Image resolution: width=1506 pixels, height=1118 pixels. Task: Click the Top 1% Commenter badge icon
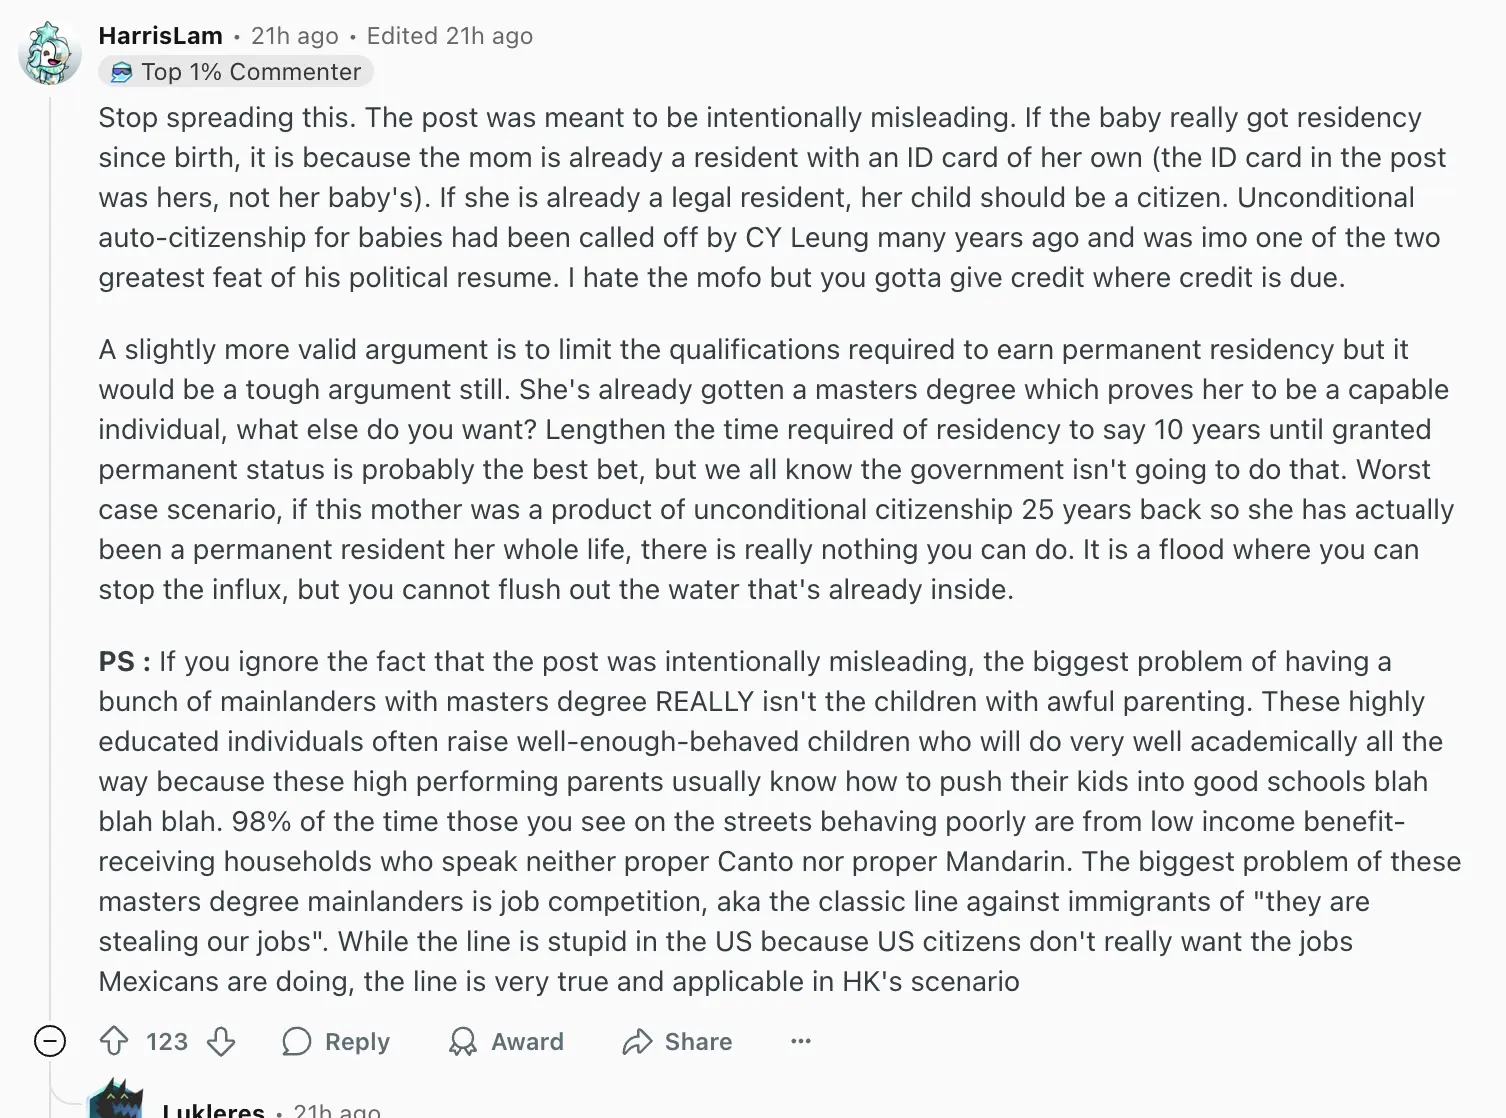pyautogui.click(x=122, y=72)
